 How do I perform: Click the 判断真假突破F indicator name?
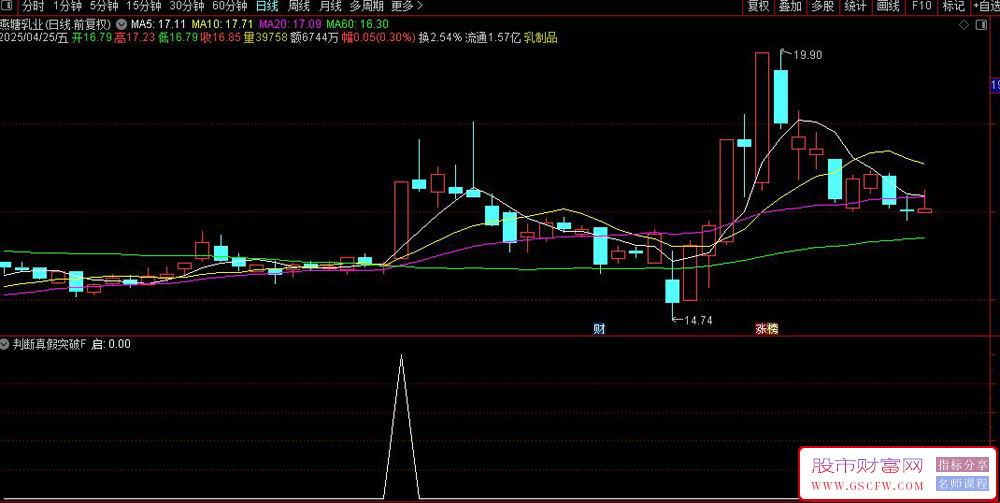coord(50,344)
